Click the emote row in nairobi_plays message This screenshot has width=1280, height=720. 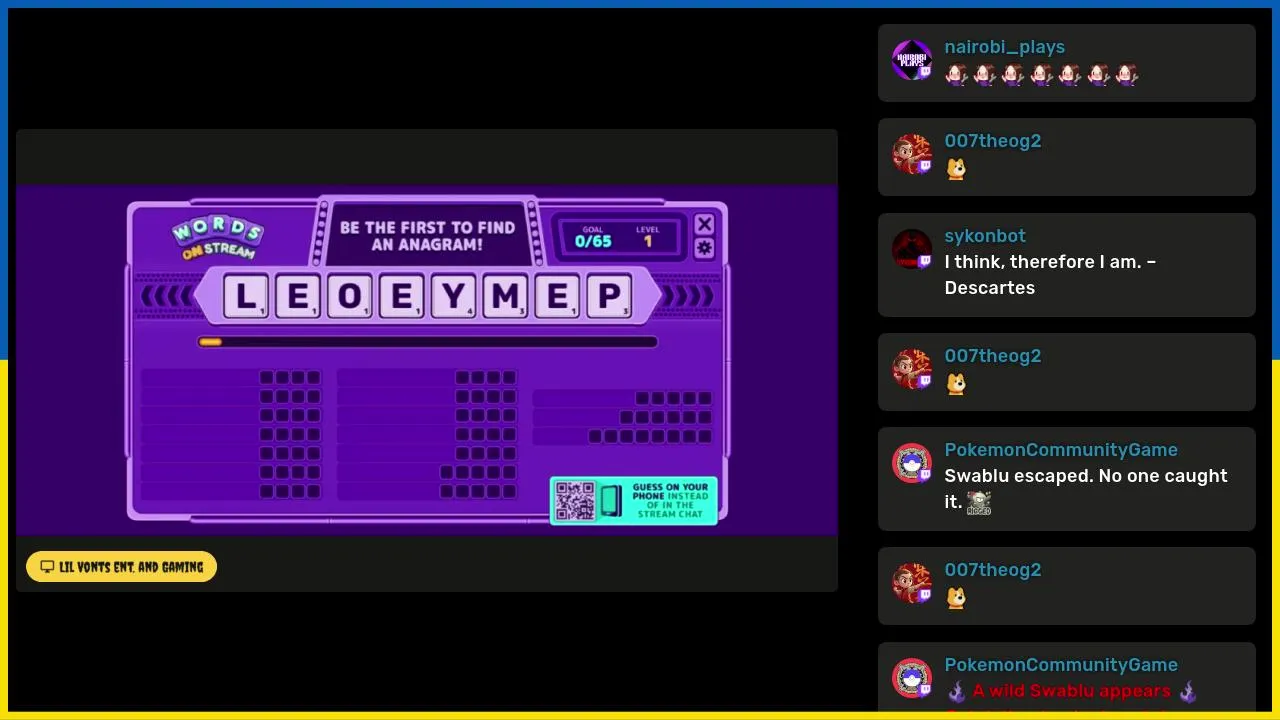coord(1041,75)
